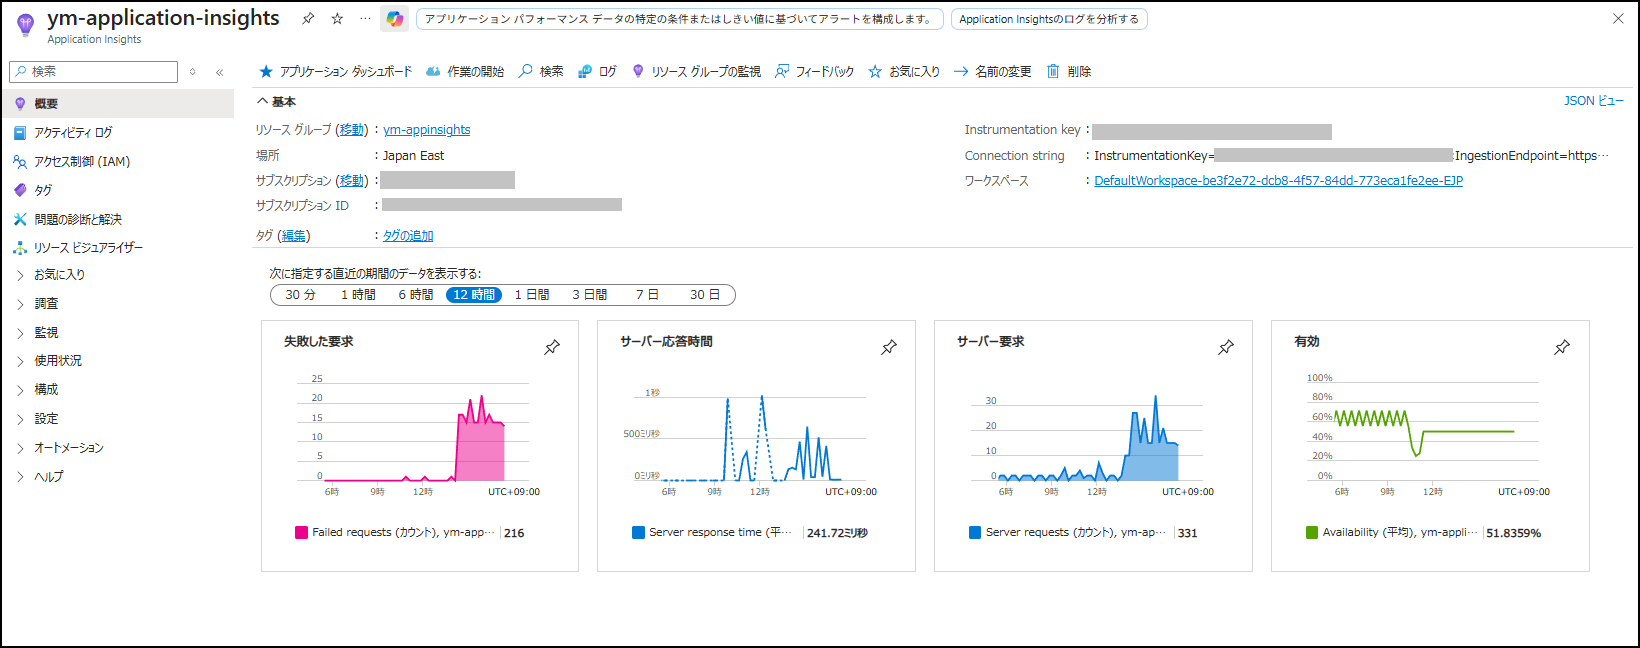Screen dimensions: 1640x648
Task: Click the side menu 検索 field
Action: (x=93, y=72)
